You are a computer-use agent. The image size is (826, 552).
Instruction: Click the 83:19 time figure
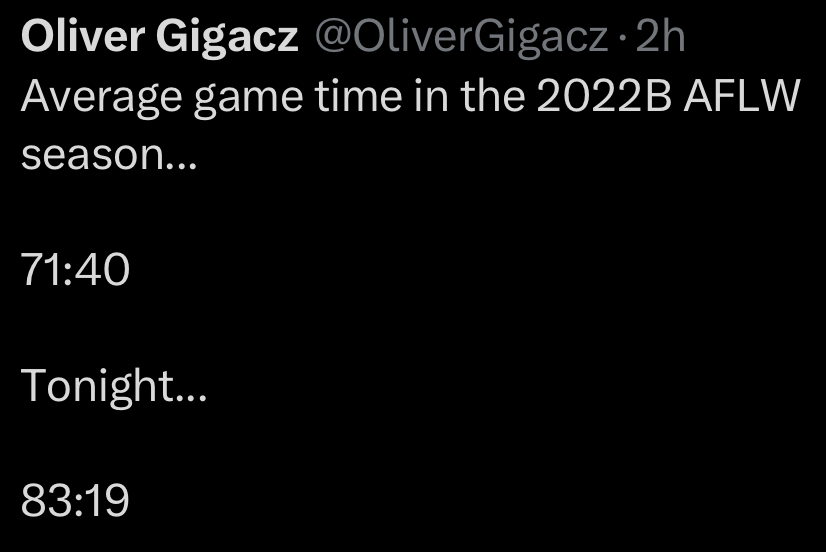(x=75, y=500)
